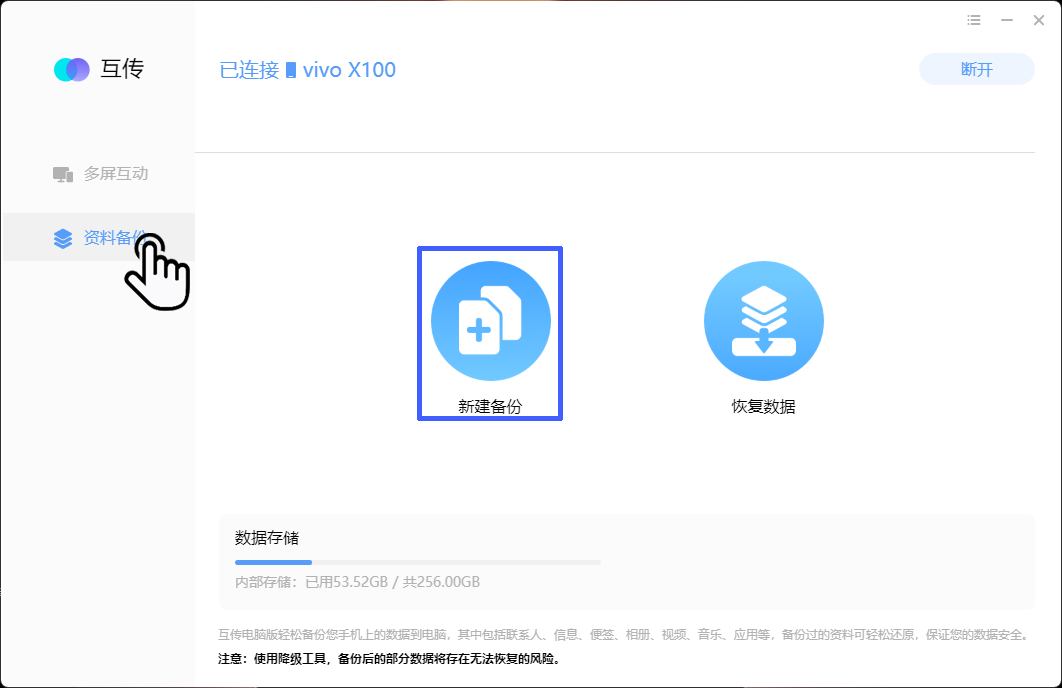Open restore data via round 恢复数据 icon
This screenshot has width=1062, height=688.
pyautogui.click(x=764, y=321)
